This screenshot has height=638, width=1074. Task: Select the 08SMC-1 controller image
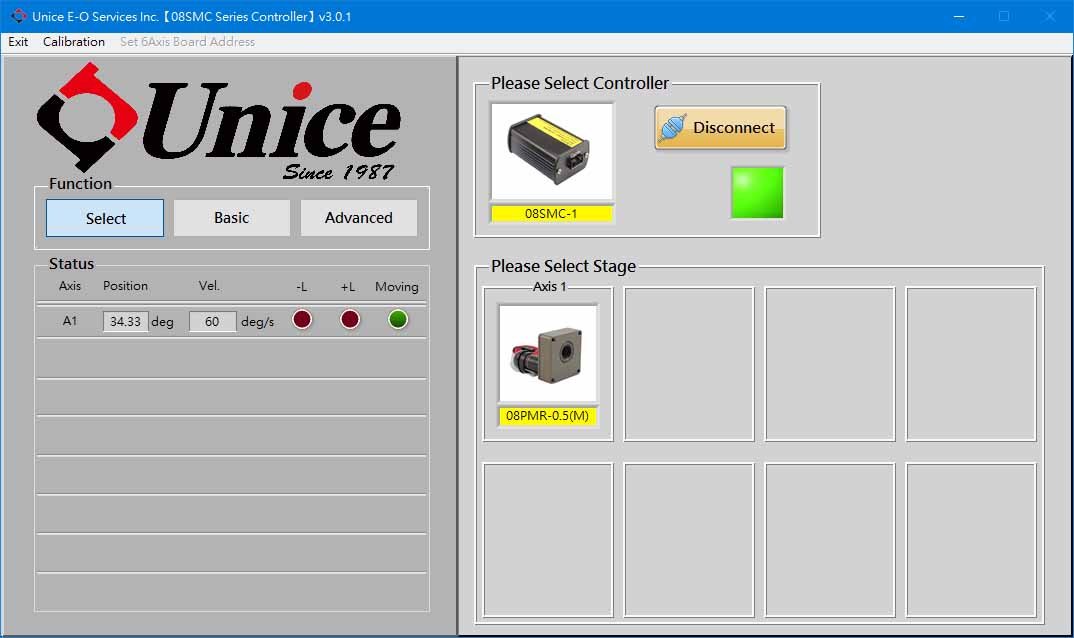coord(551,151)
